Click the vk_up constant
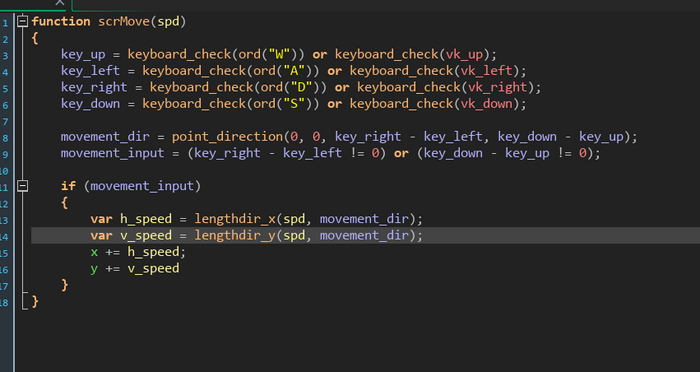 click(464, 55)
